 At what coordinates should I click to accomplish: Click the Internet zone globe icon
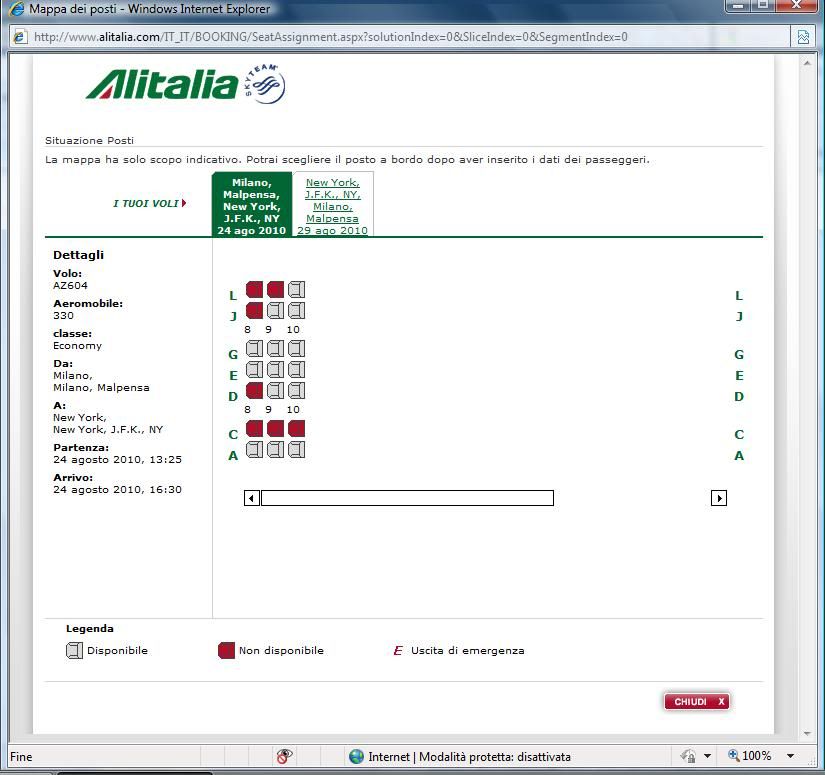tap(356, 757)
